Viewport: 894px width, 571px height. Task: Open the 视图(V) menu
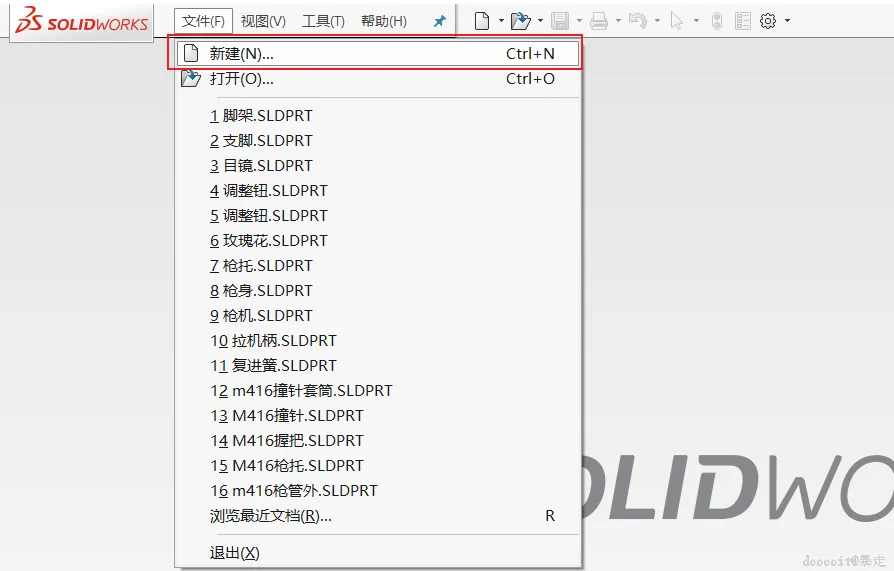[x=263, y=21]
